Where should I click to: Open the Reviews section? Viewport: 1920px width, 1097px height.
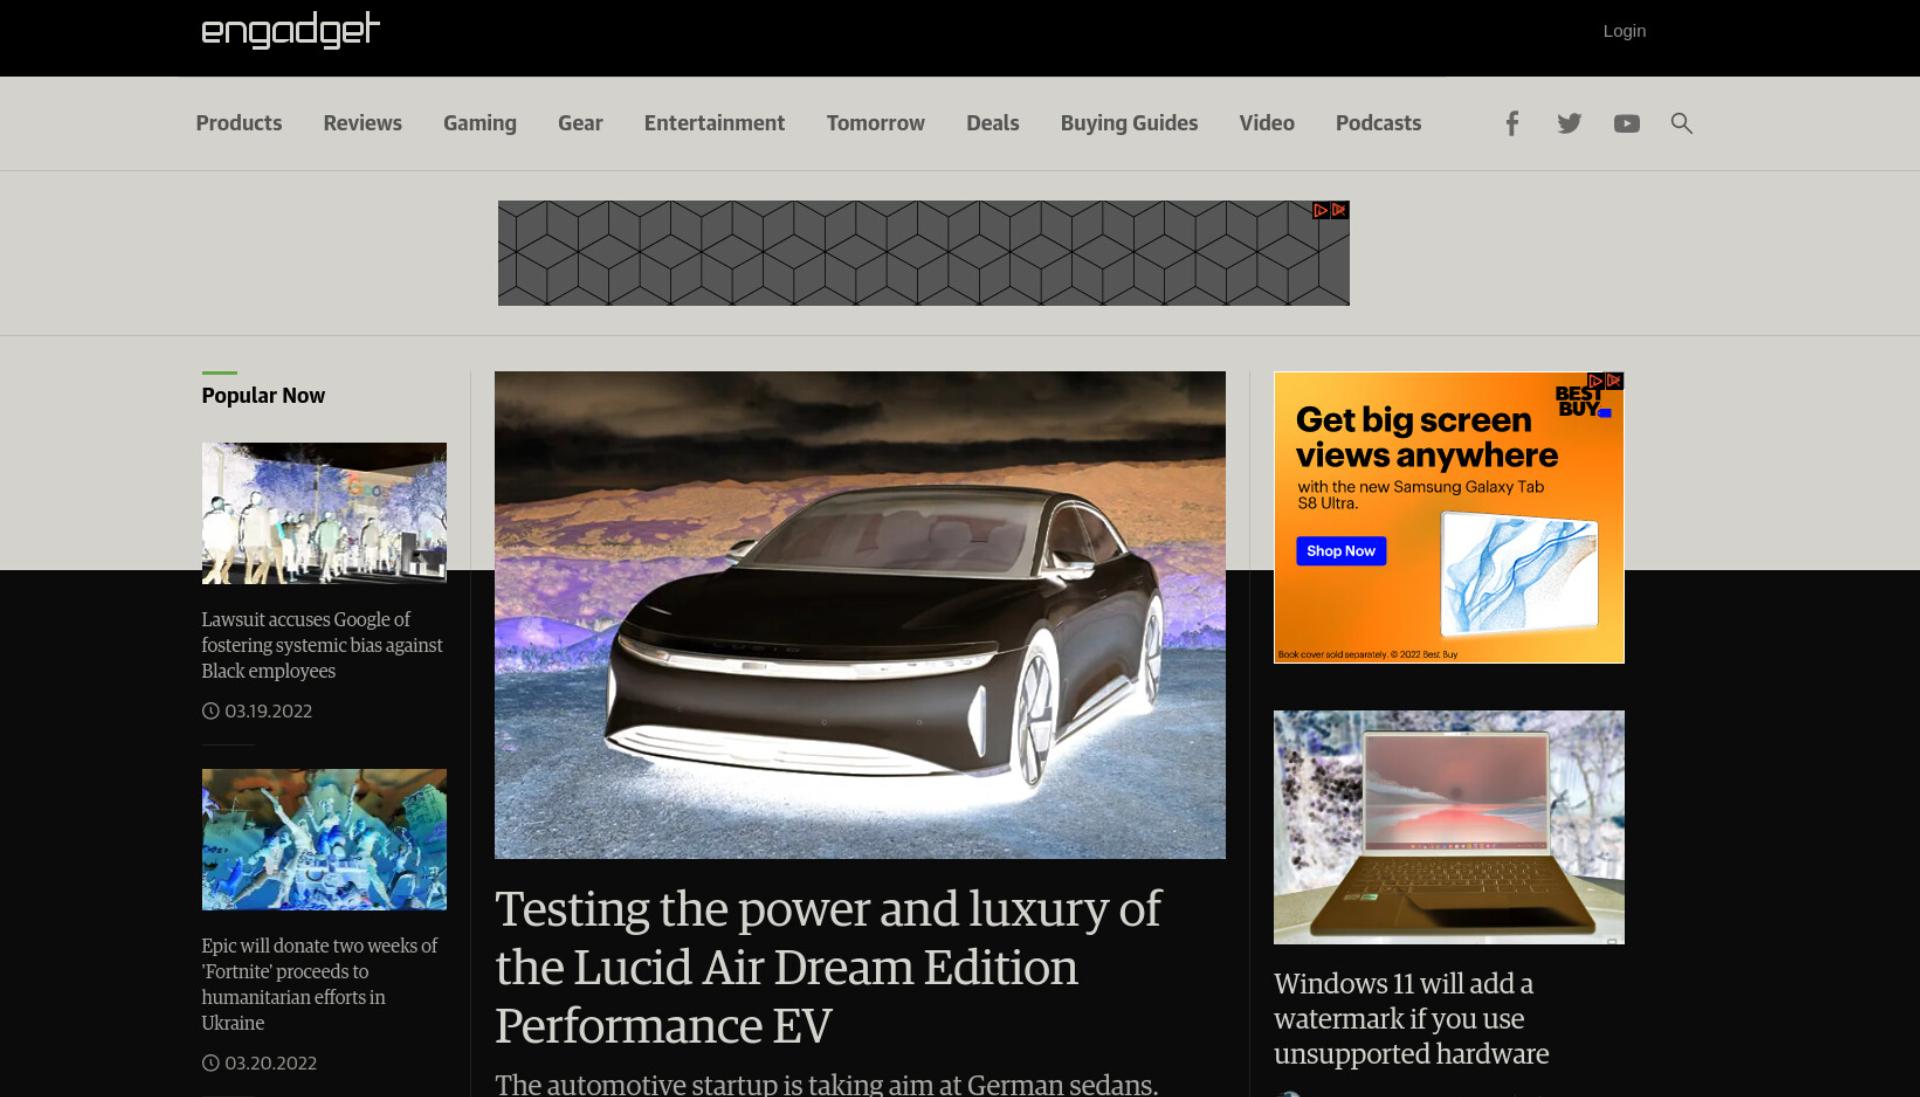[362, 123]
